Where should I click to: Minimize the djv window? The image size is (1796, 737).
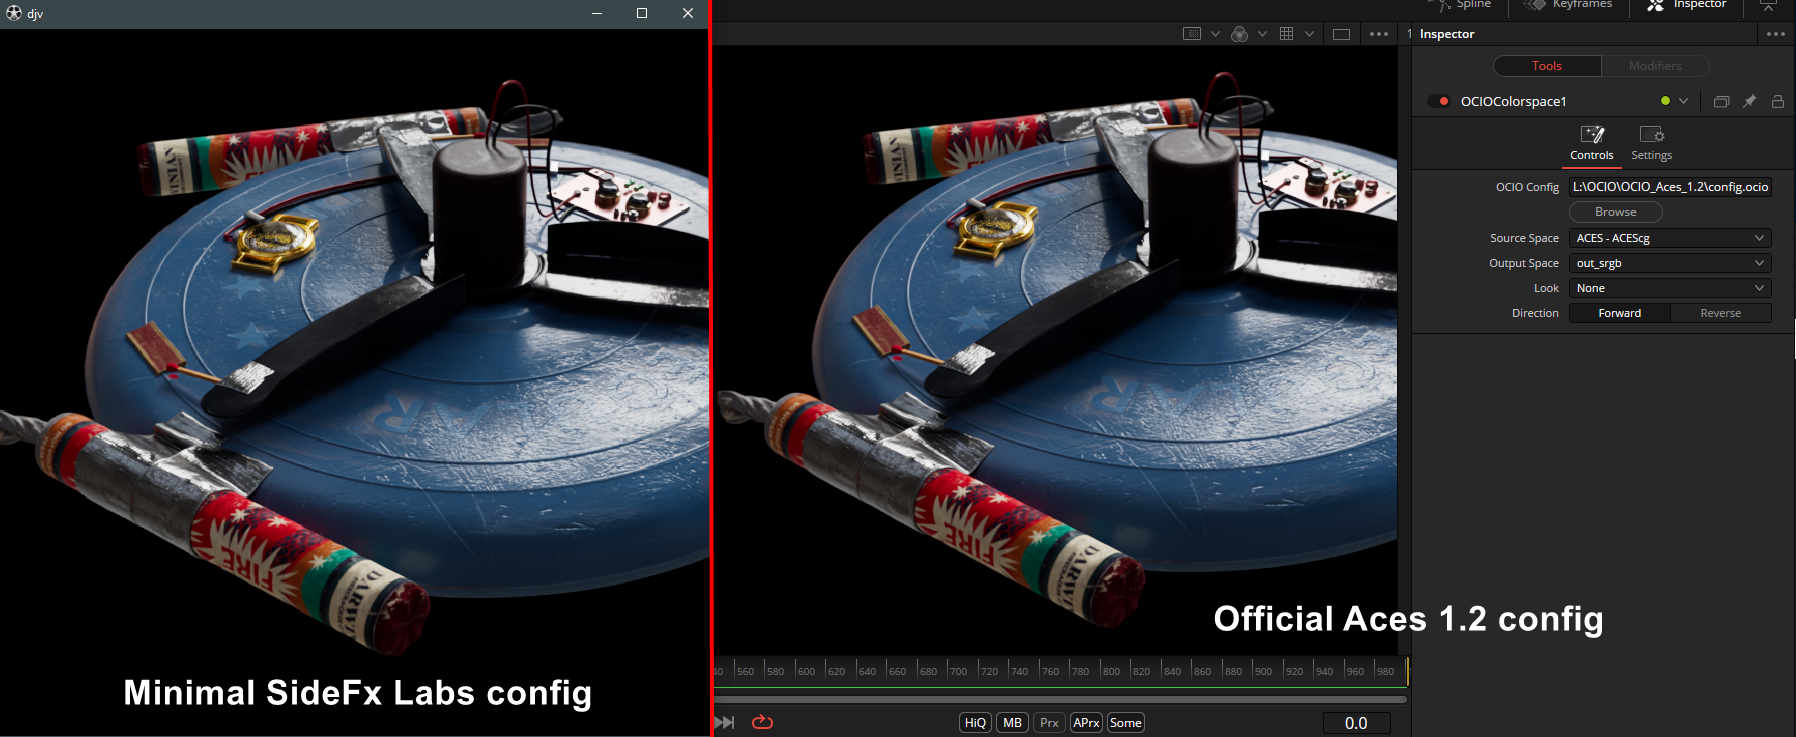point(597,13)
